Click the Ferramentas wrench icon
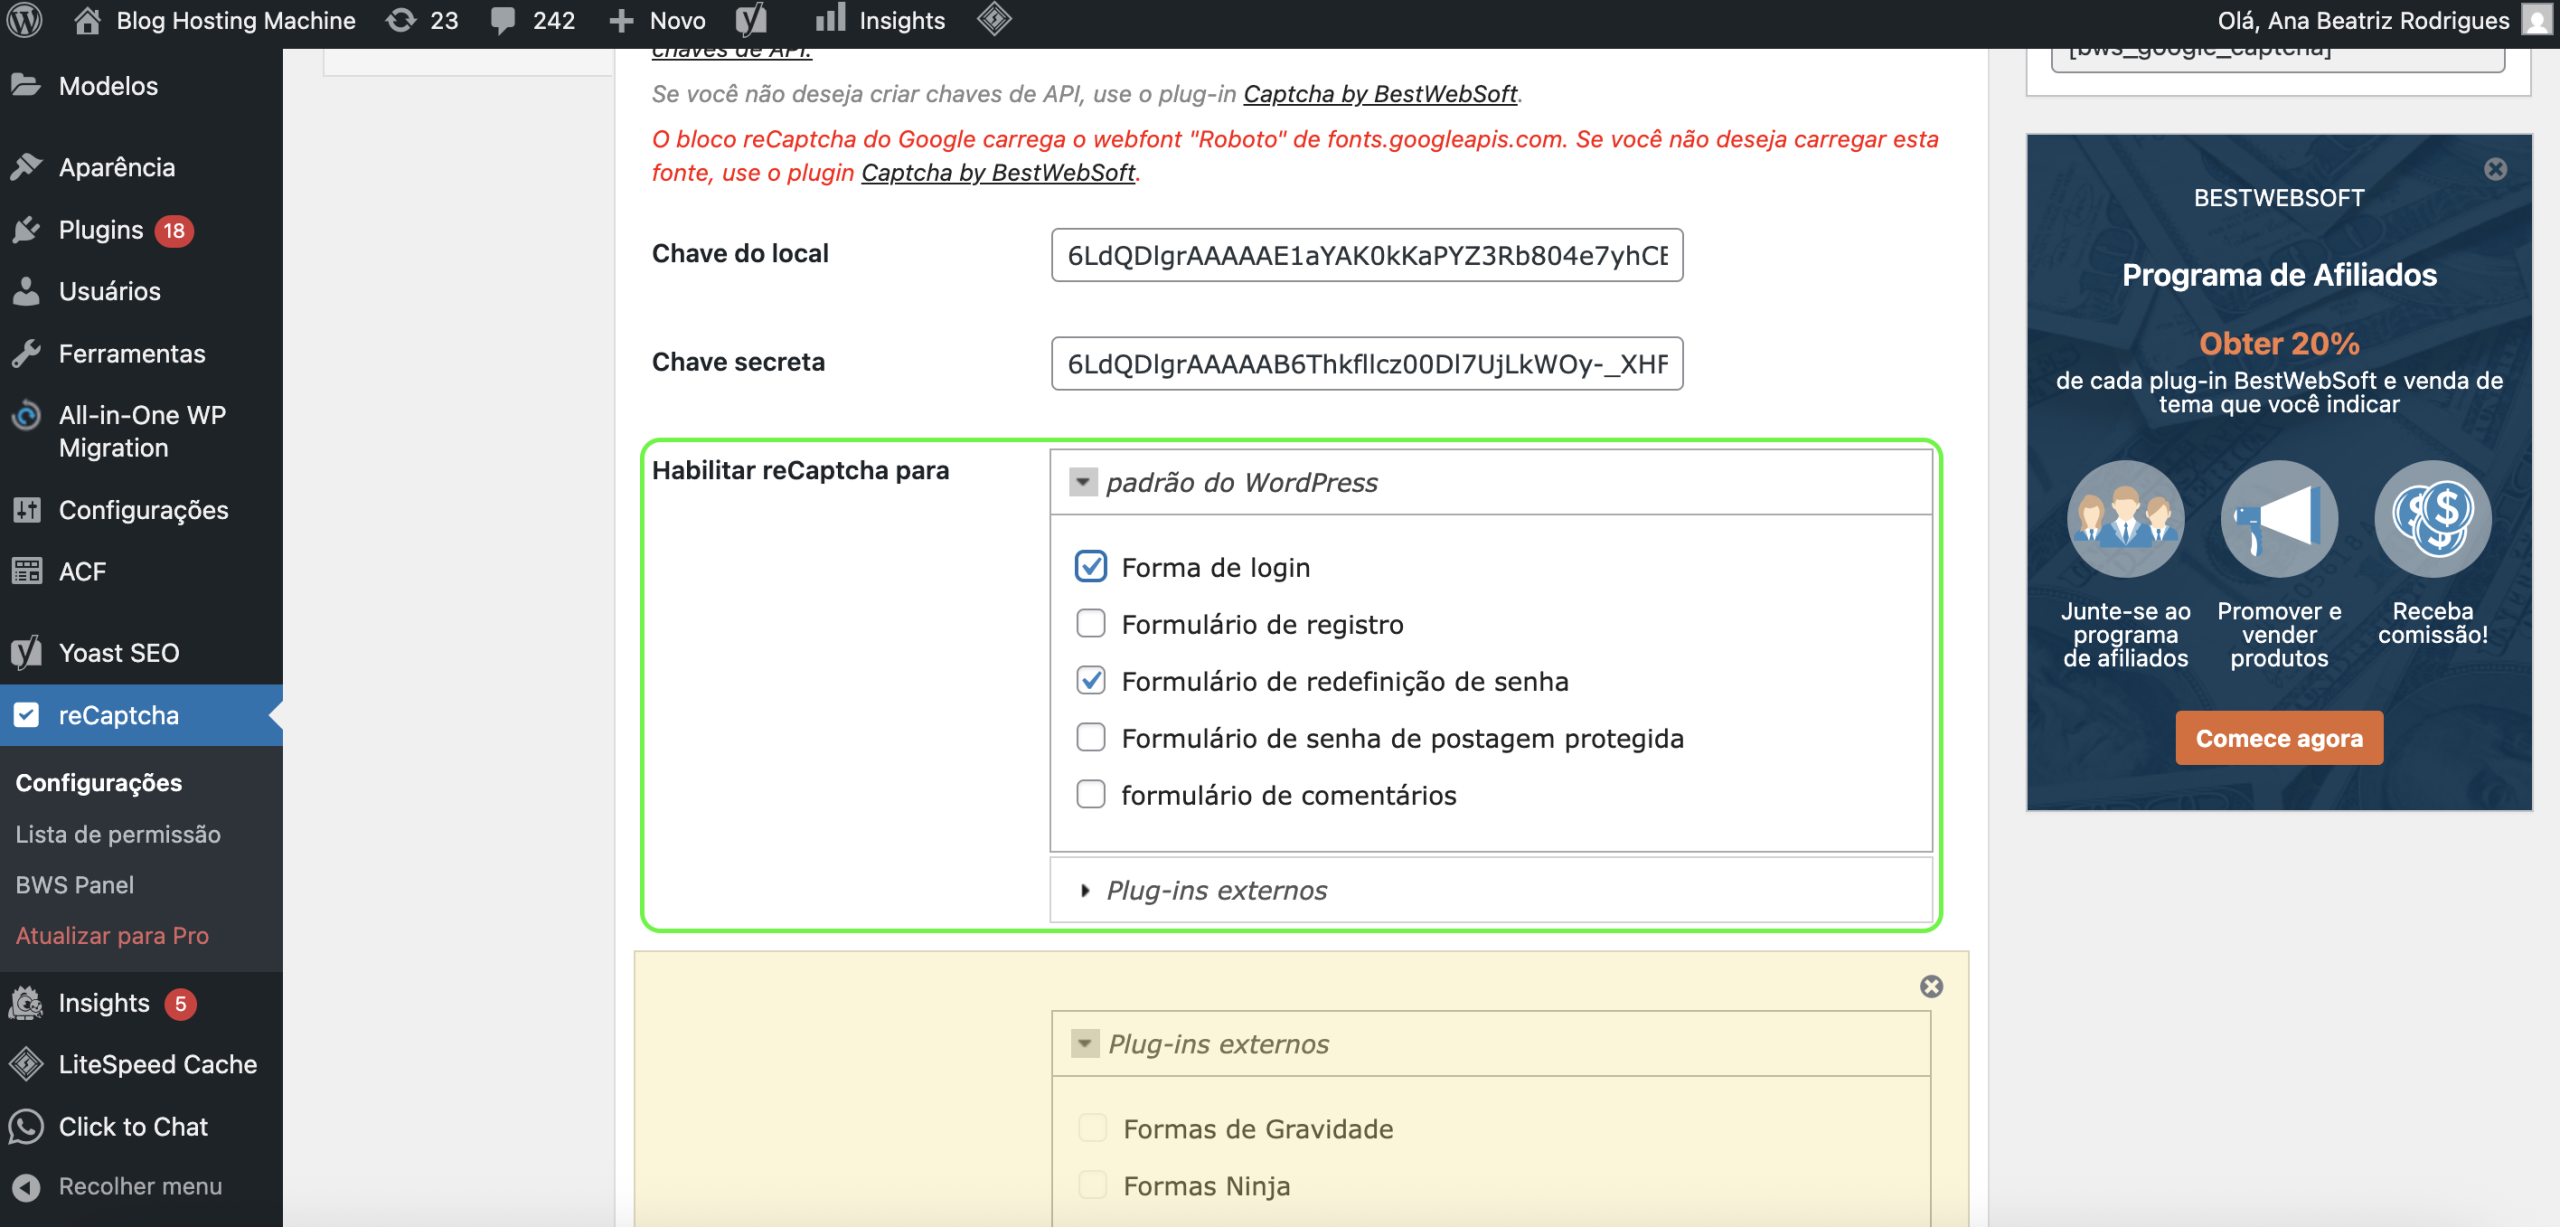Image resolution: width=2560 pixels, height=1227 pixels. tap(26, 353)
